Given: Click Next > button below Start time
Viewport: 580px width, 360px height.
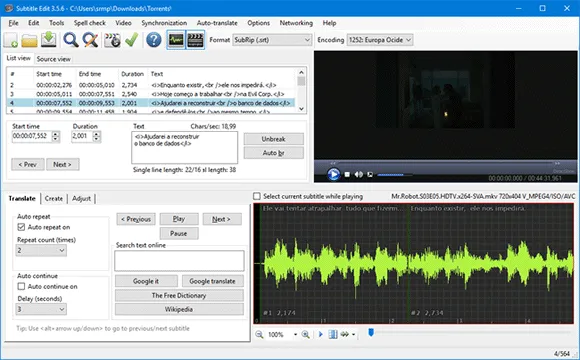Looking at the screenshot, I should click(x=63, y=164).
